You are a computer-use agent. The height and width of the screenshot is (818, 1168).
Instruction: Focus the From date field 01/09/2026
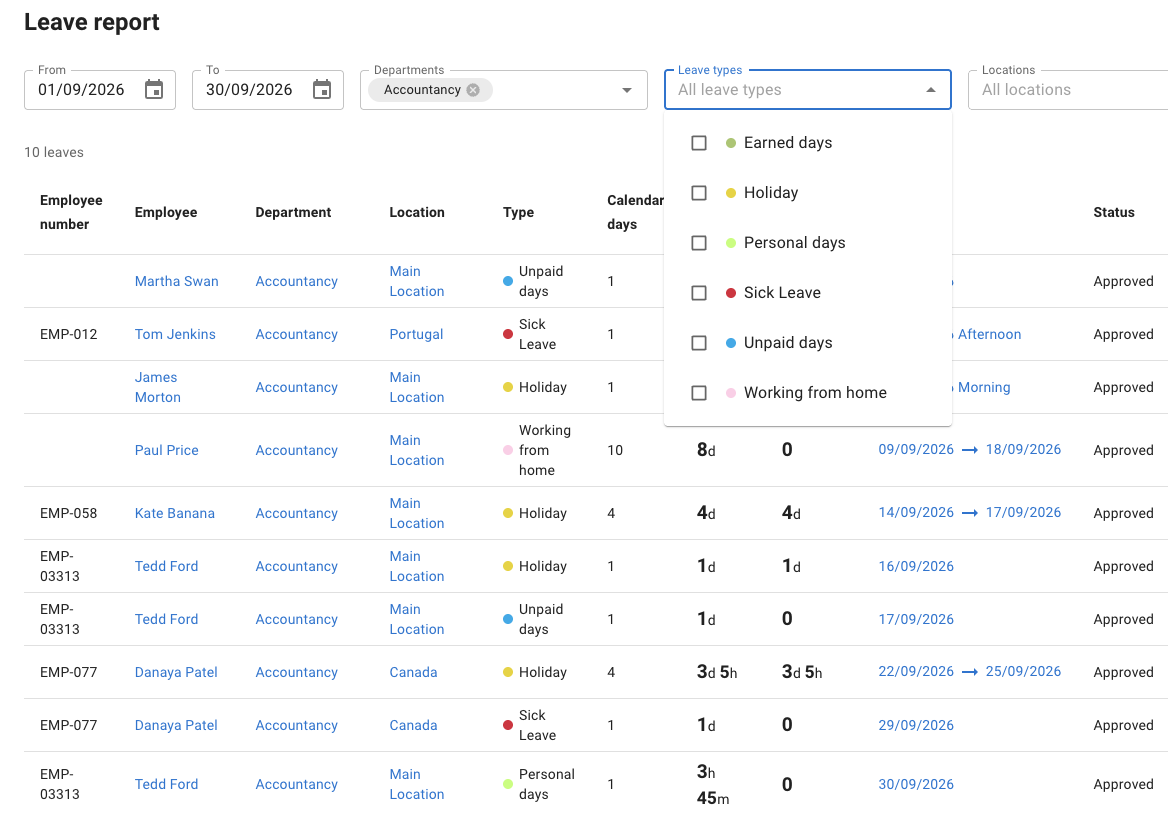pyautogui.click(x=81, y=89)
